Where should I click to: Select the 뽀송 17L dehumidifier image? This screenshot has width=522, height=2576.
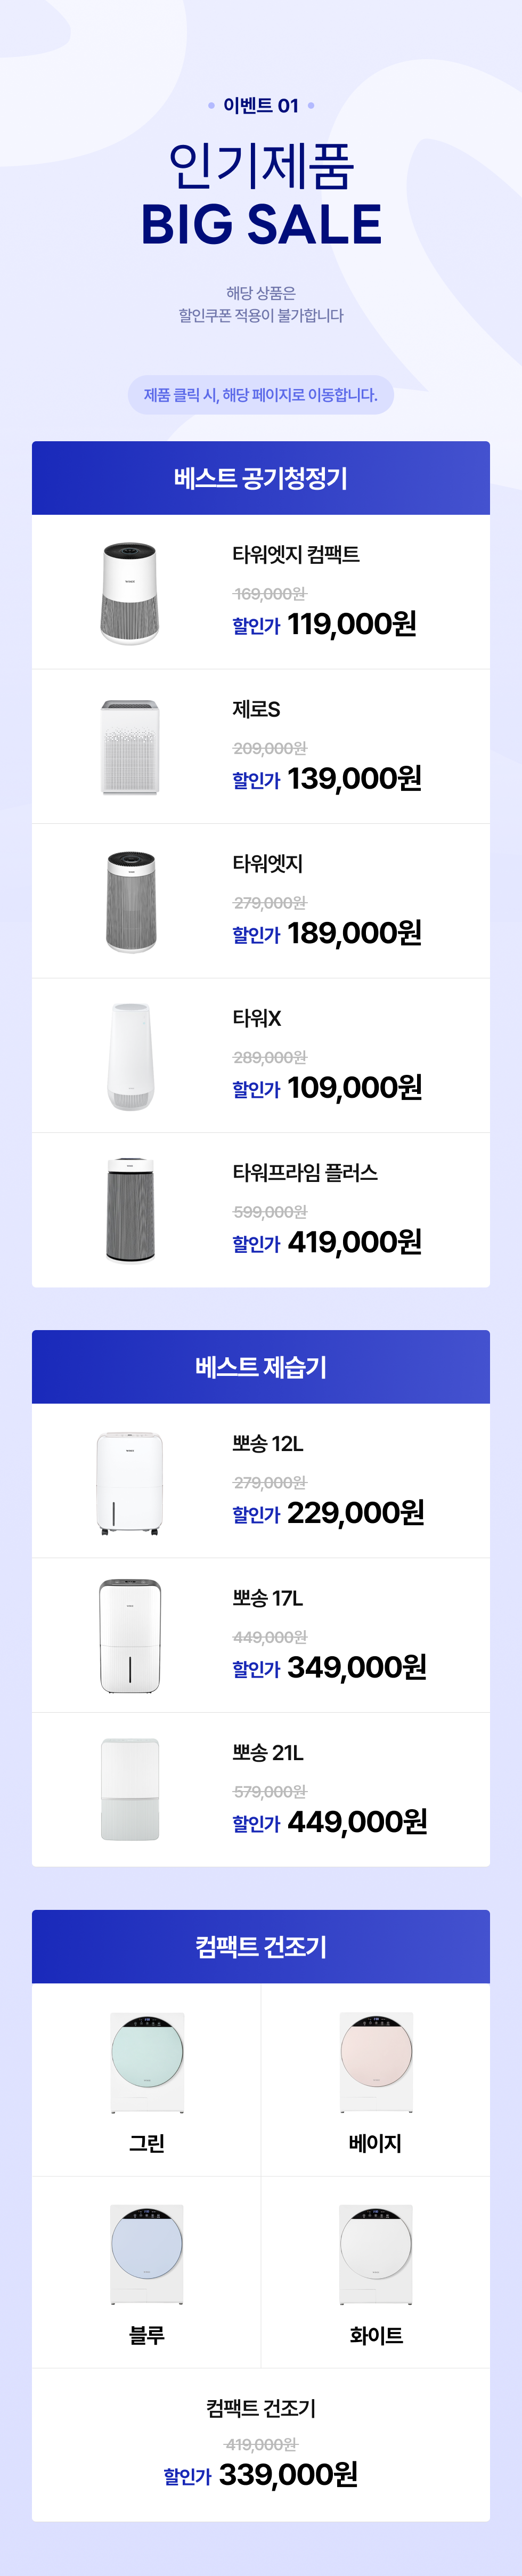[x=130, y=1636]
